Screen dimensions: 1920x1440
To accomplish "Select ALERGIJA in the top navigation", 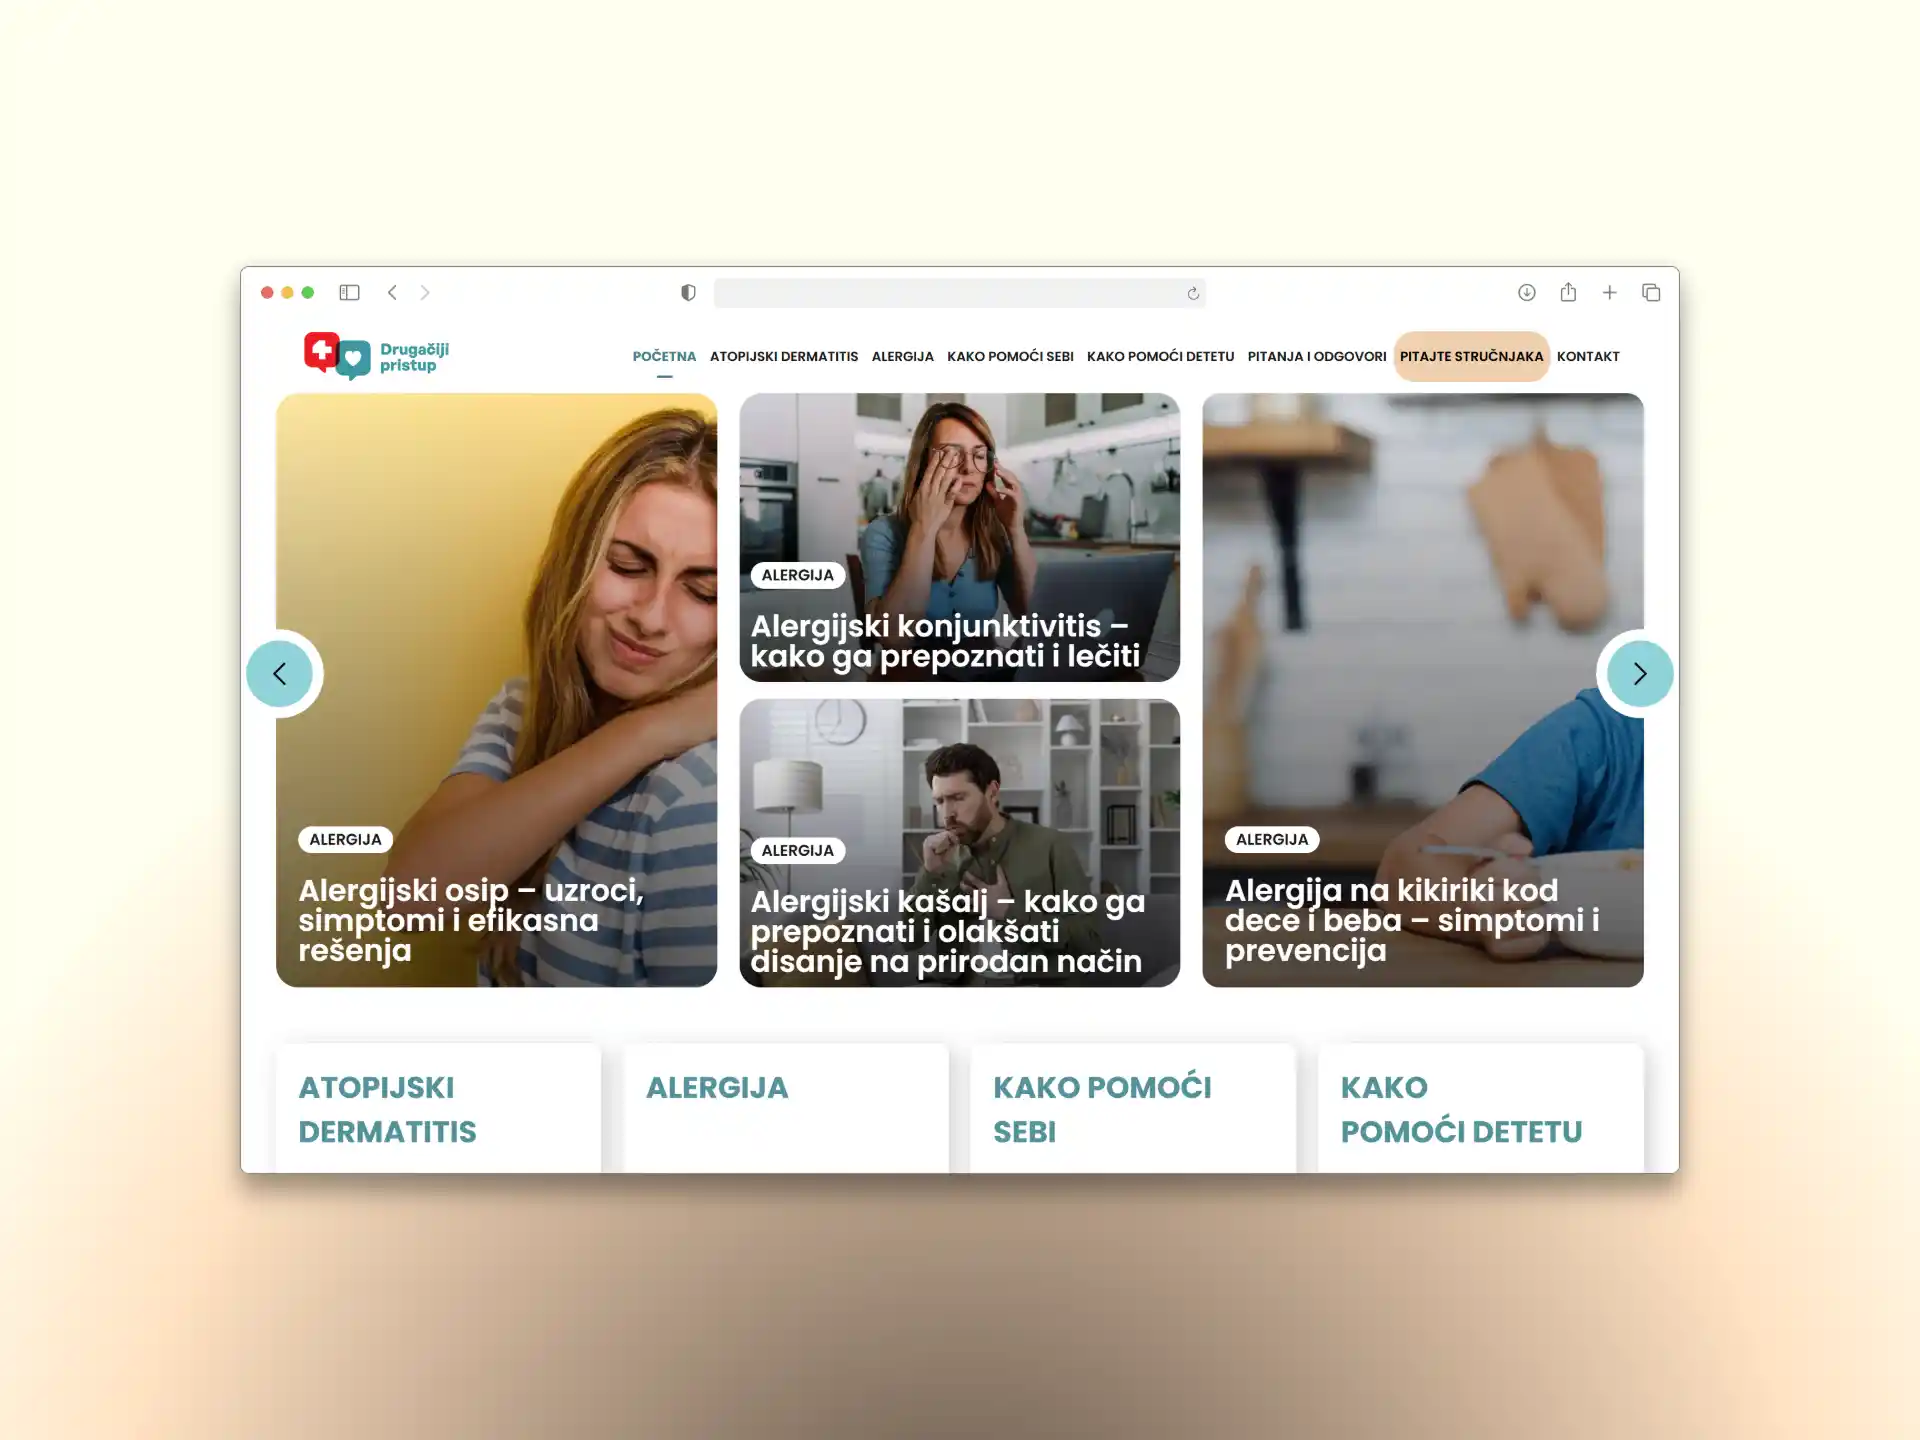I will coord(902,357).
